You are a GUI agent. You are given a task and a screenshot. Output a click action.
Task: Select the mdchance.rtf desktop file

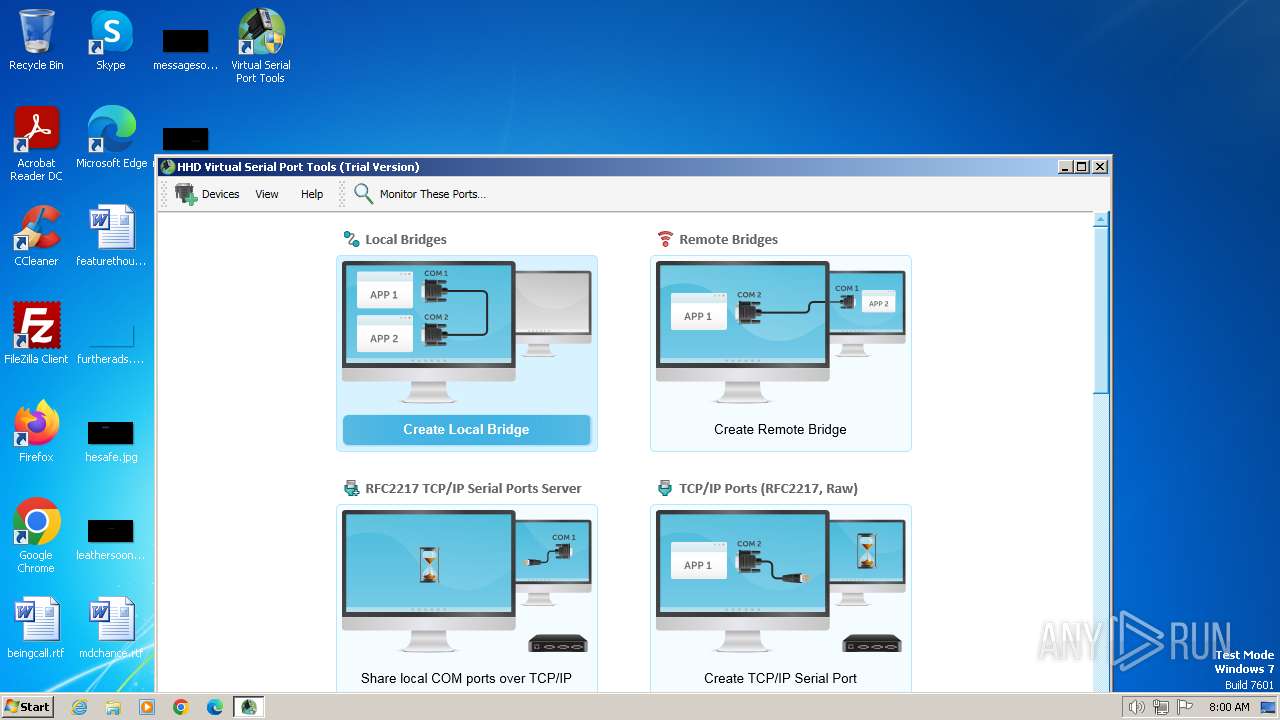111,628
